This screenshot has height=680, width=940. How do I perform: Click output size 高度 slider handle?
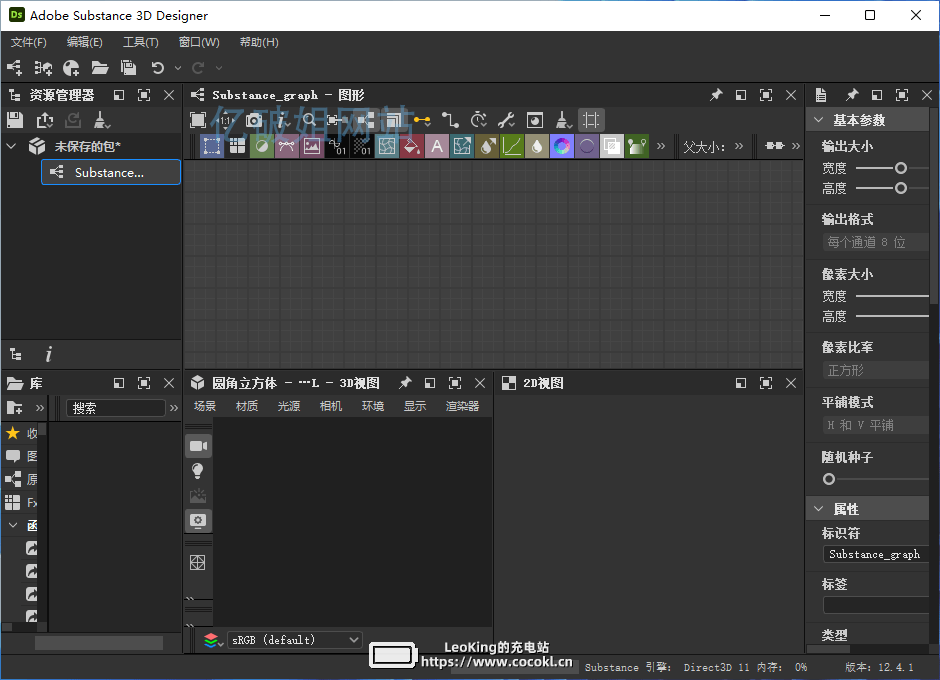point(900,188)
